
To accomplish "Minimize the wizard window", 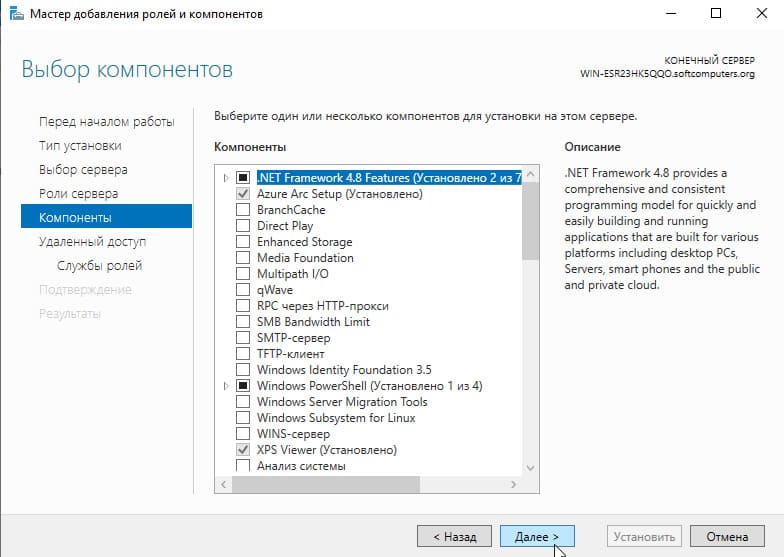I will 670,14.
